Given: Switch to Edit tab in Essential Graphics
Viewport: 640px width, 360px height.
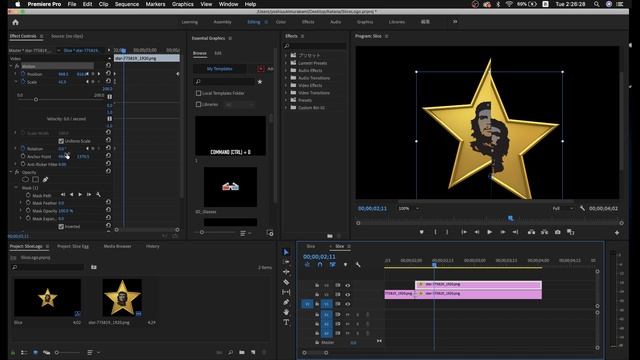Looking at the screenshot, I should click(218, 53).
